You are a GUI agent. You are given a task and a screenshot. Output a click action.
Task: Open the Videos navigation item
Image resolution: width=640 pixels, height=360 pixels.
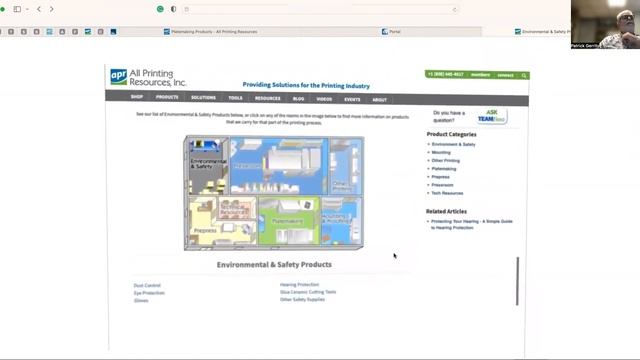324,99
